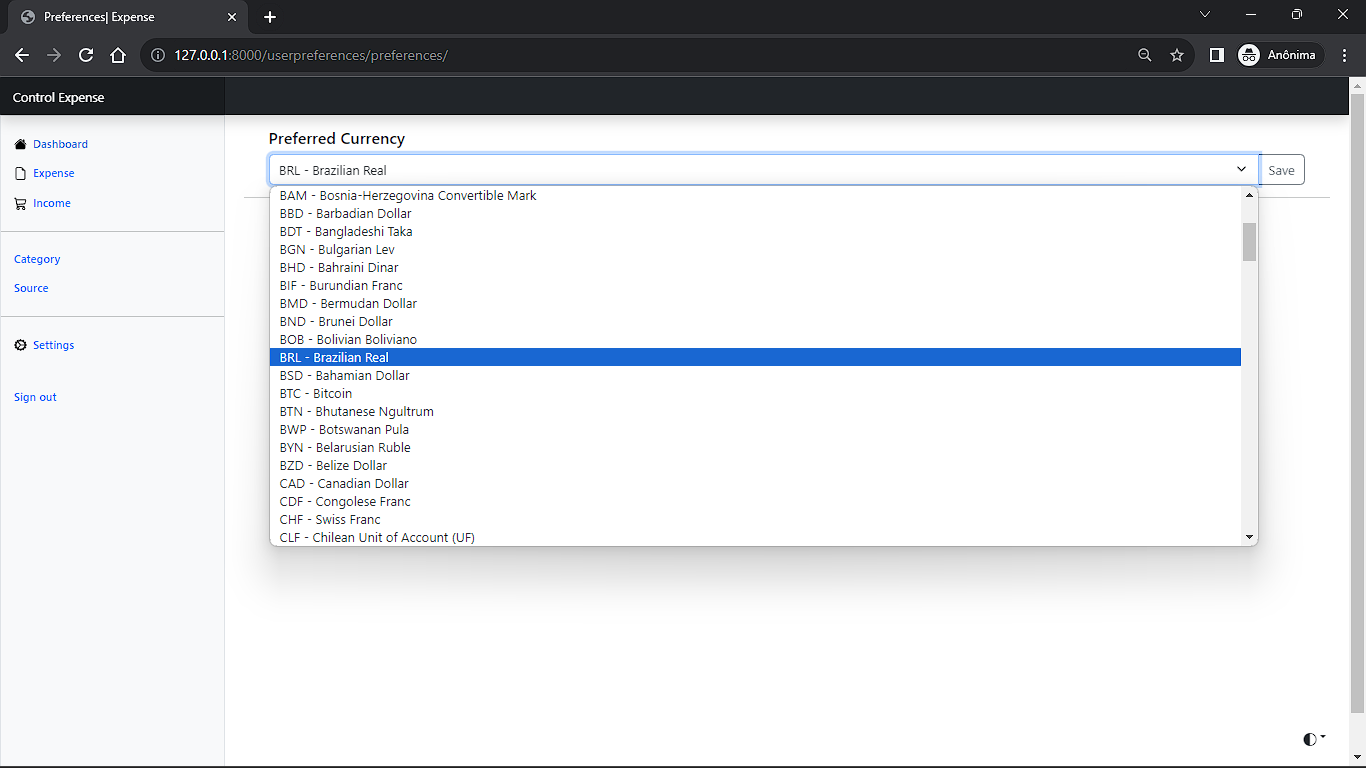Open the Expense page link

(x=54, y=173)
